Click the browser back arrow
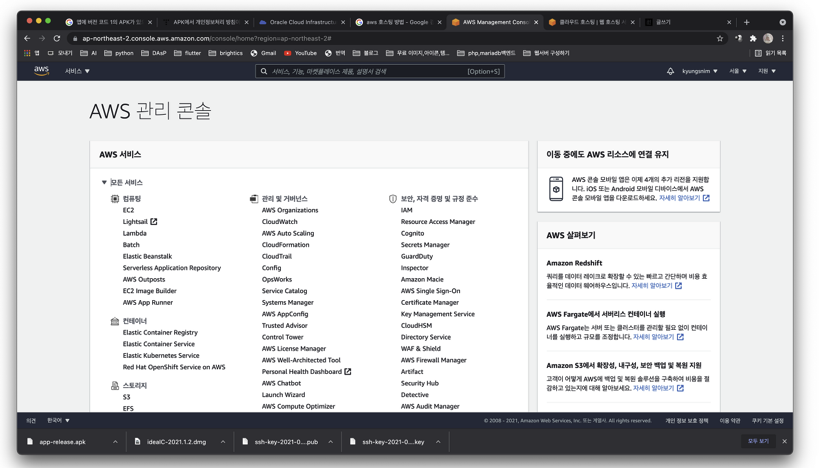The image size is (819, 468). pyautogui.click(x=27, y=38)
